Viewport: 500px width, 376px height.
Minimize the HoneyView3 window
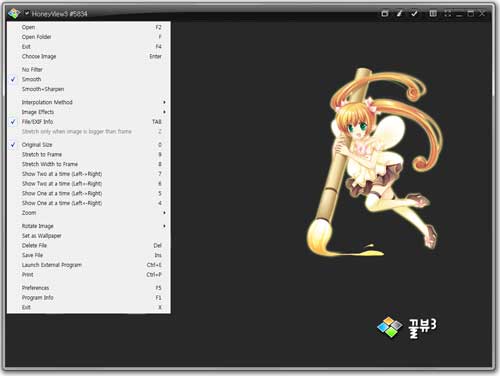tap(459, 13)
